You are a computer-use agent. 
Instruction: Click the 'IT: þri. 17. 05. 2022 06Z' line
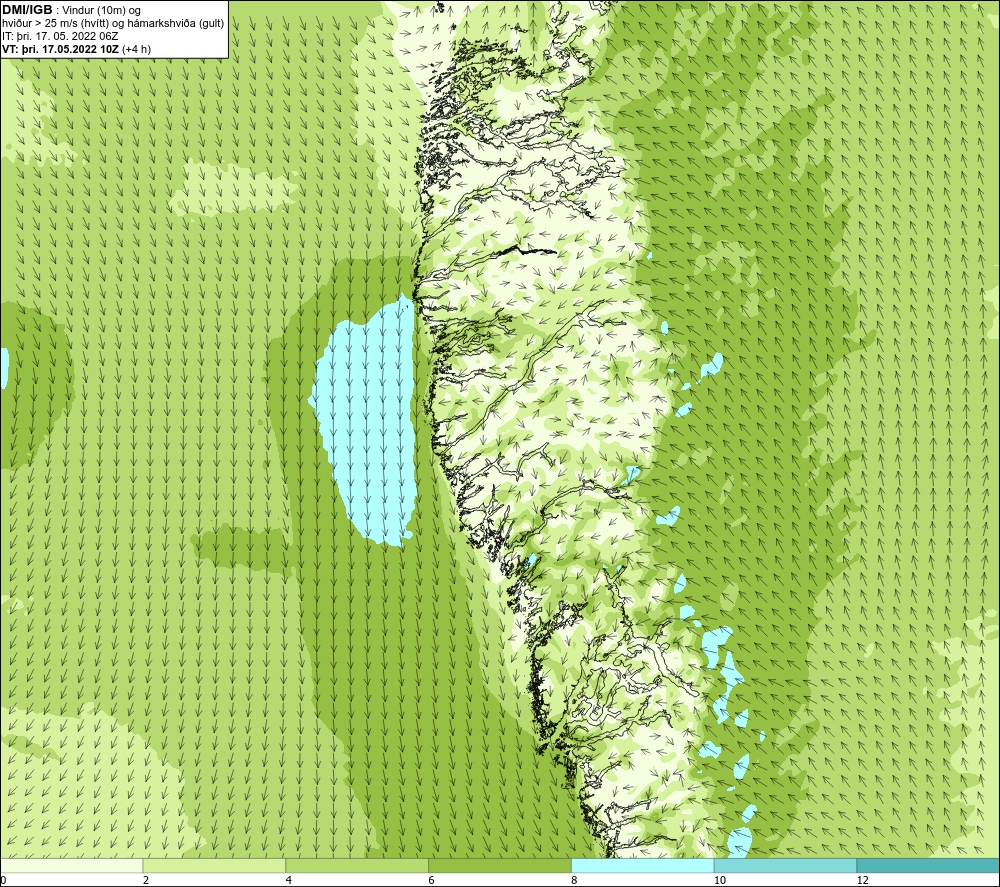pos(60,36)
